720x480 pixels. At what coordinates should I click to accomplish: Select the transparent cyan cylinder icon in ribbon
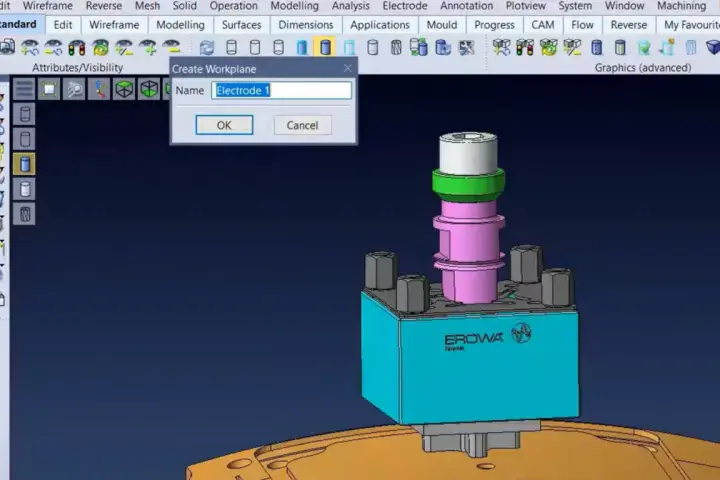[x=349, y=47]
